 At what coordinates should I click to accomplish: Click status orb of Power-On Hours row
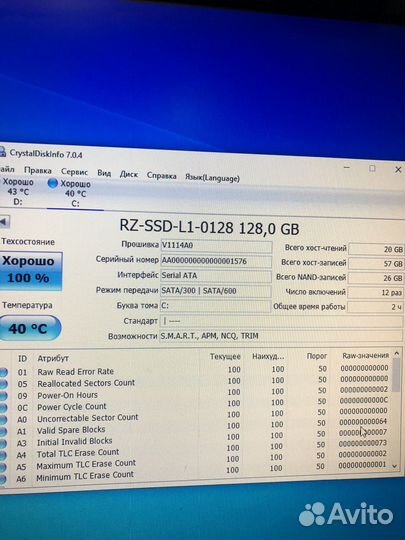click(3, 396)
